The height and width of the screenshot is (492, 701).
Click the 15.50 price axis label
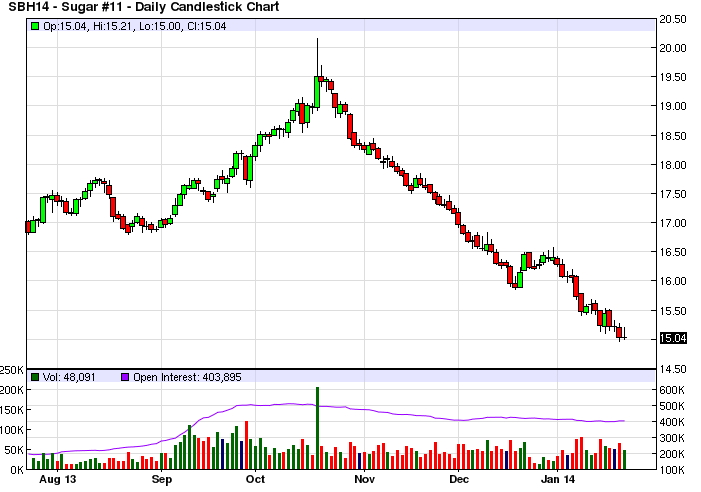673,311
